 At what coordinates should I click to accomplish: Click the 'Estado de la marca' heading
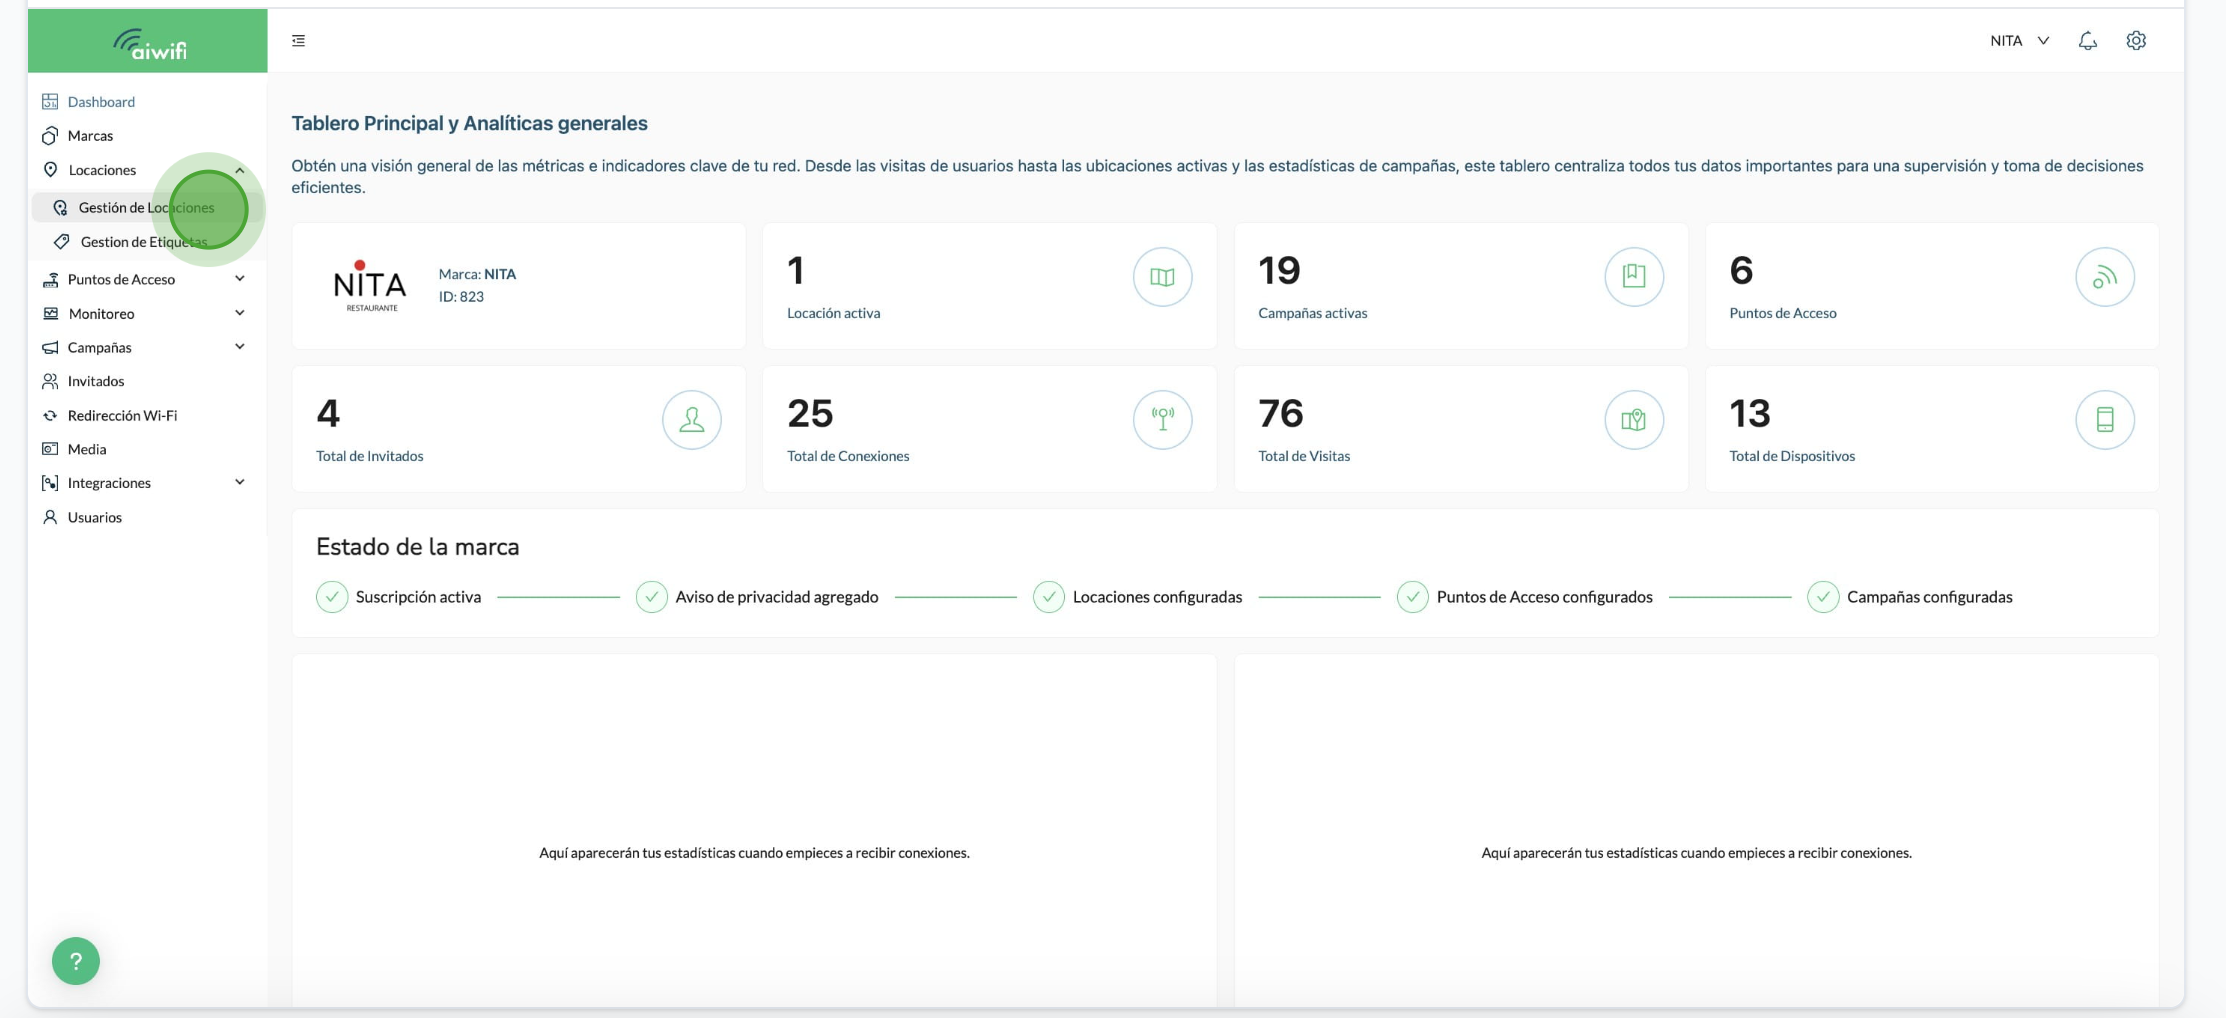418,547
